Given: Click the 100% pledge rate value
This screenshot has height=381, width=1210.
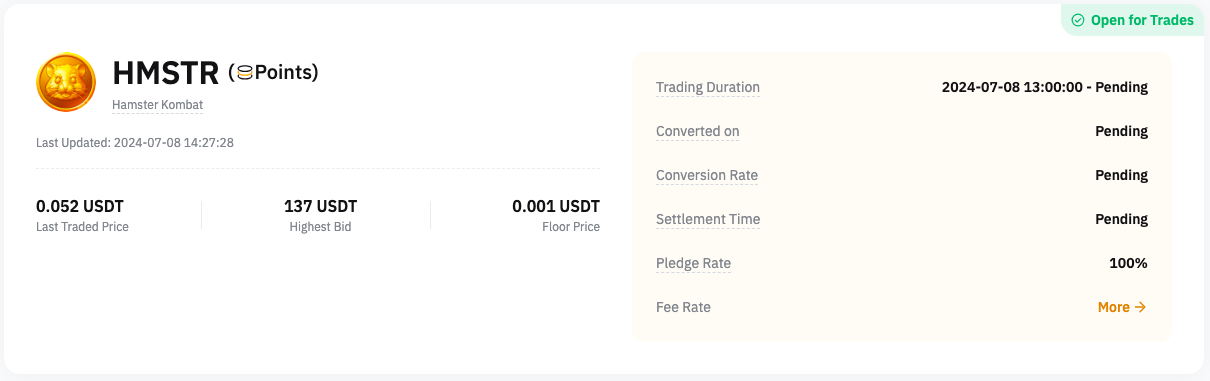Looking at the screenshot, I should click(x=1128, y=263).
